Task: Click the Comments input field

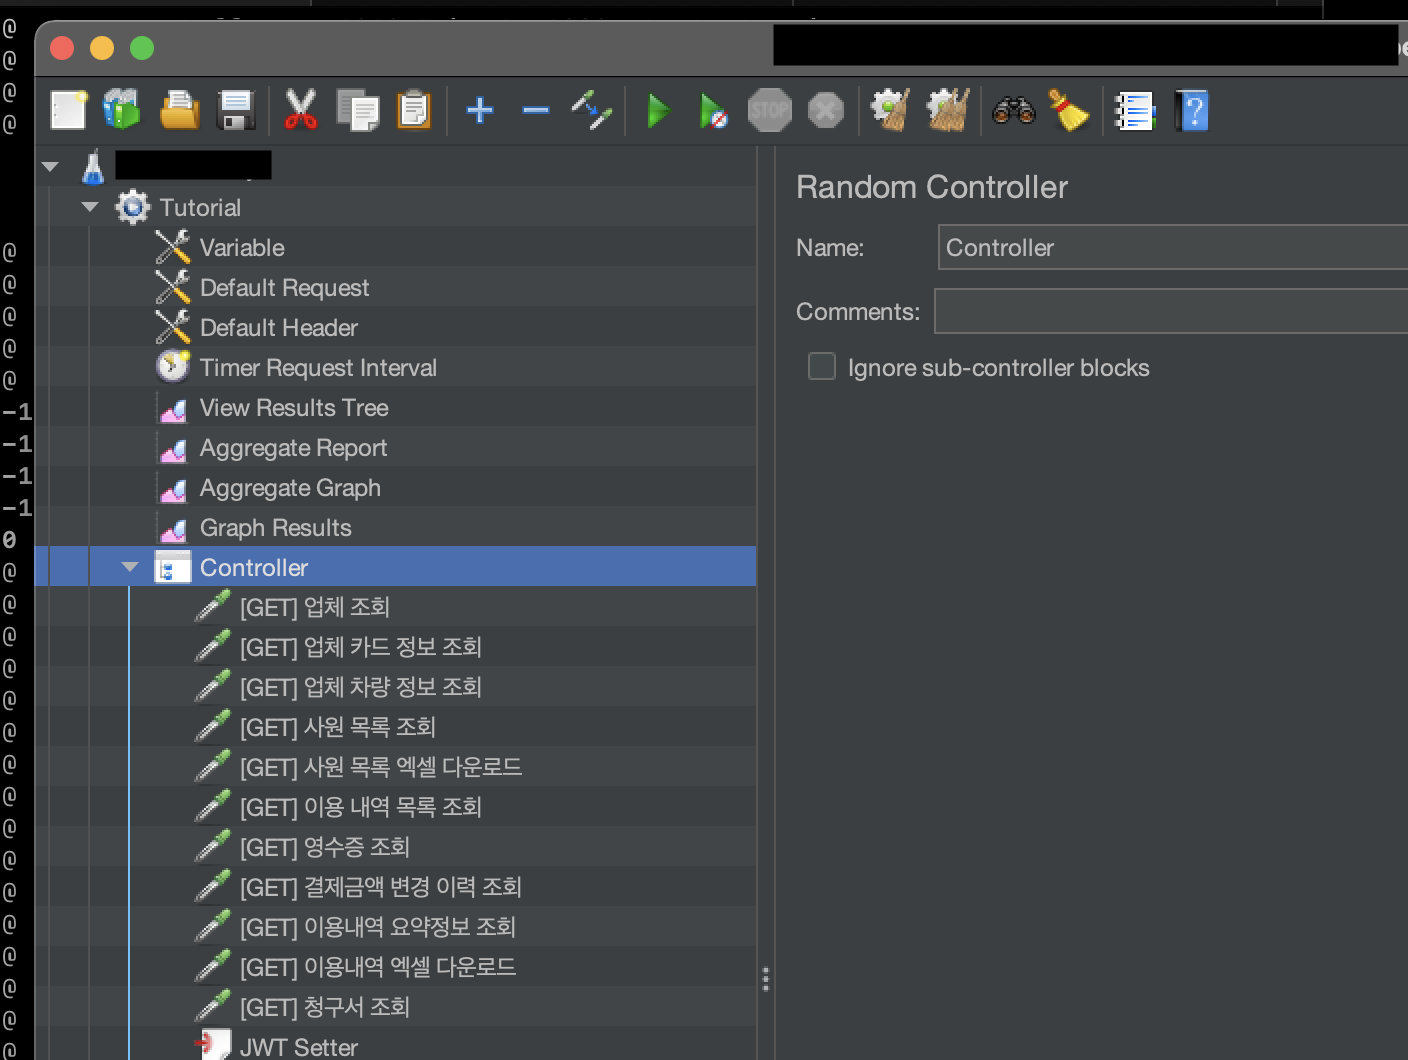Action: pyautogui.click(x=1170, y=311)
